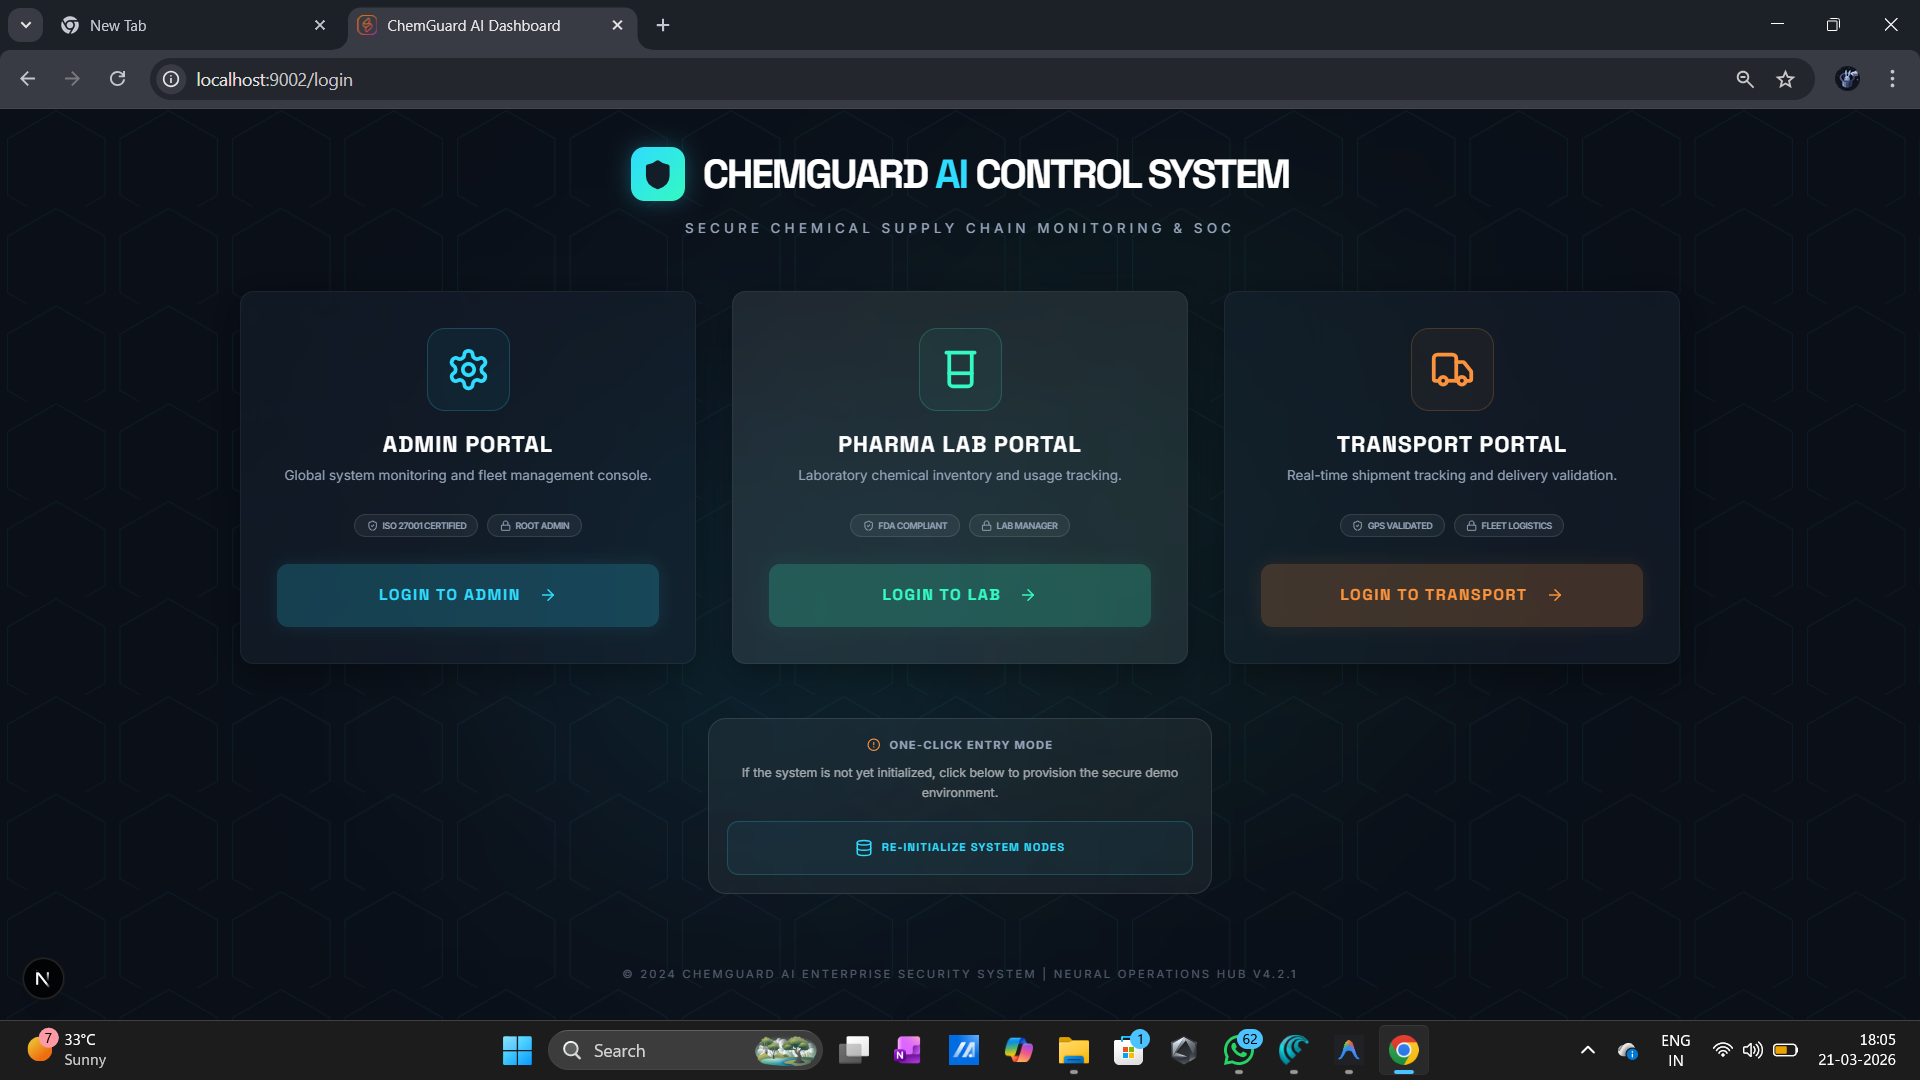This screenshot has width=1920, height=1080.
Task: Click the Transport Portal truck icon
Action: [x=1452, y=370]
